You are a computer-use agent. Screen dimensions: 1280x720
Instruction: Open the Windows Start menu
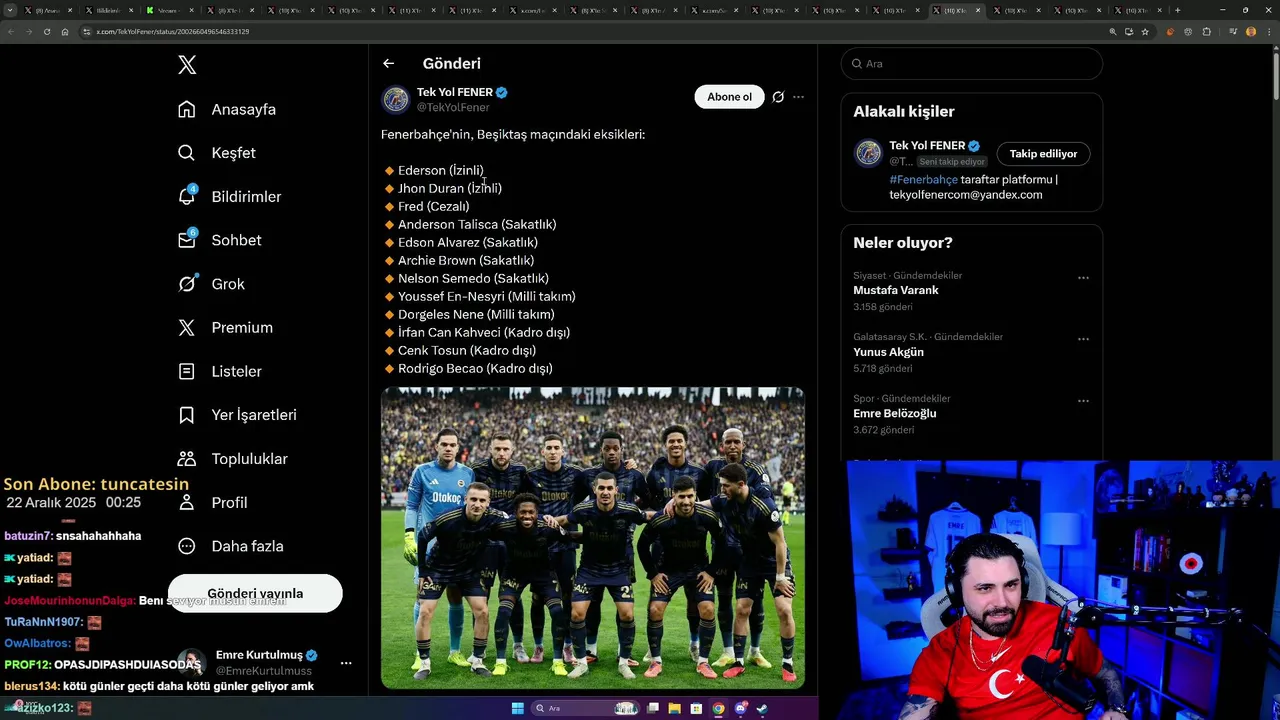517,708
